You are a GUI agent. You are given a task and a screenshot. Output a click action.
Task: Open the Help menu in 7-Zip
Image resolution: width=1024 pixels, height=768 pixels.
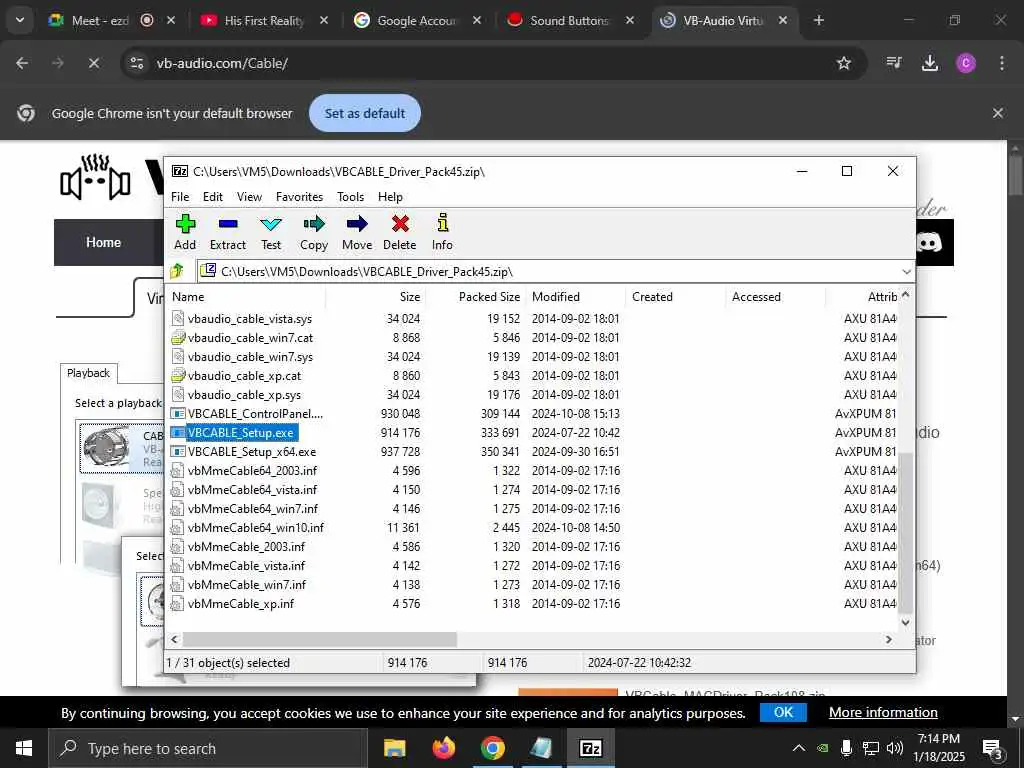pos(391,197)
